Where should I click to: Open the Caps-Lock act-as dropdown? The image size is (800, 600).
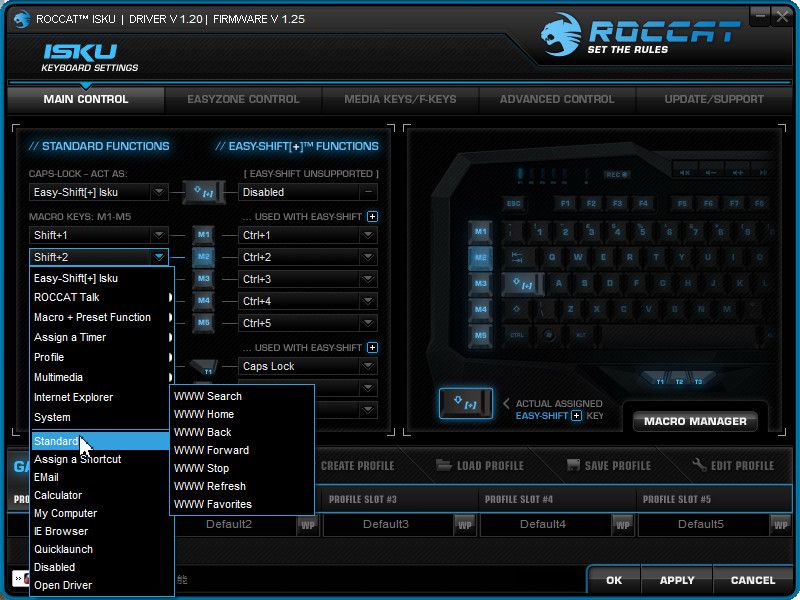coord(98,192)
